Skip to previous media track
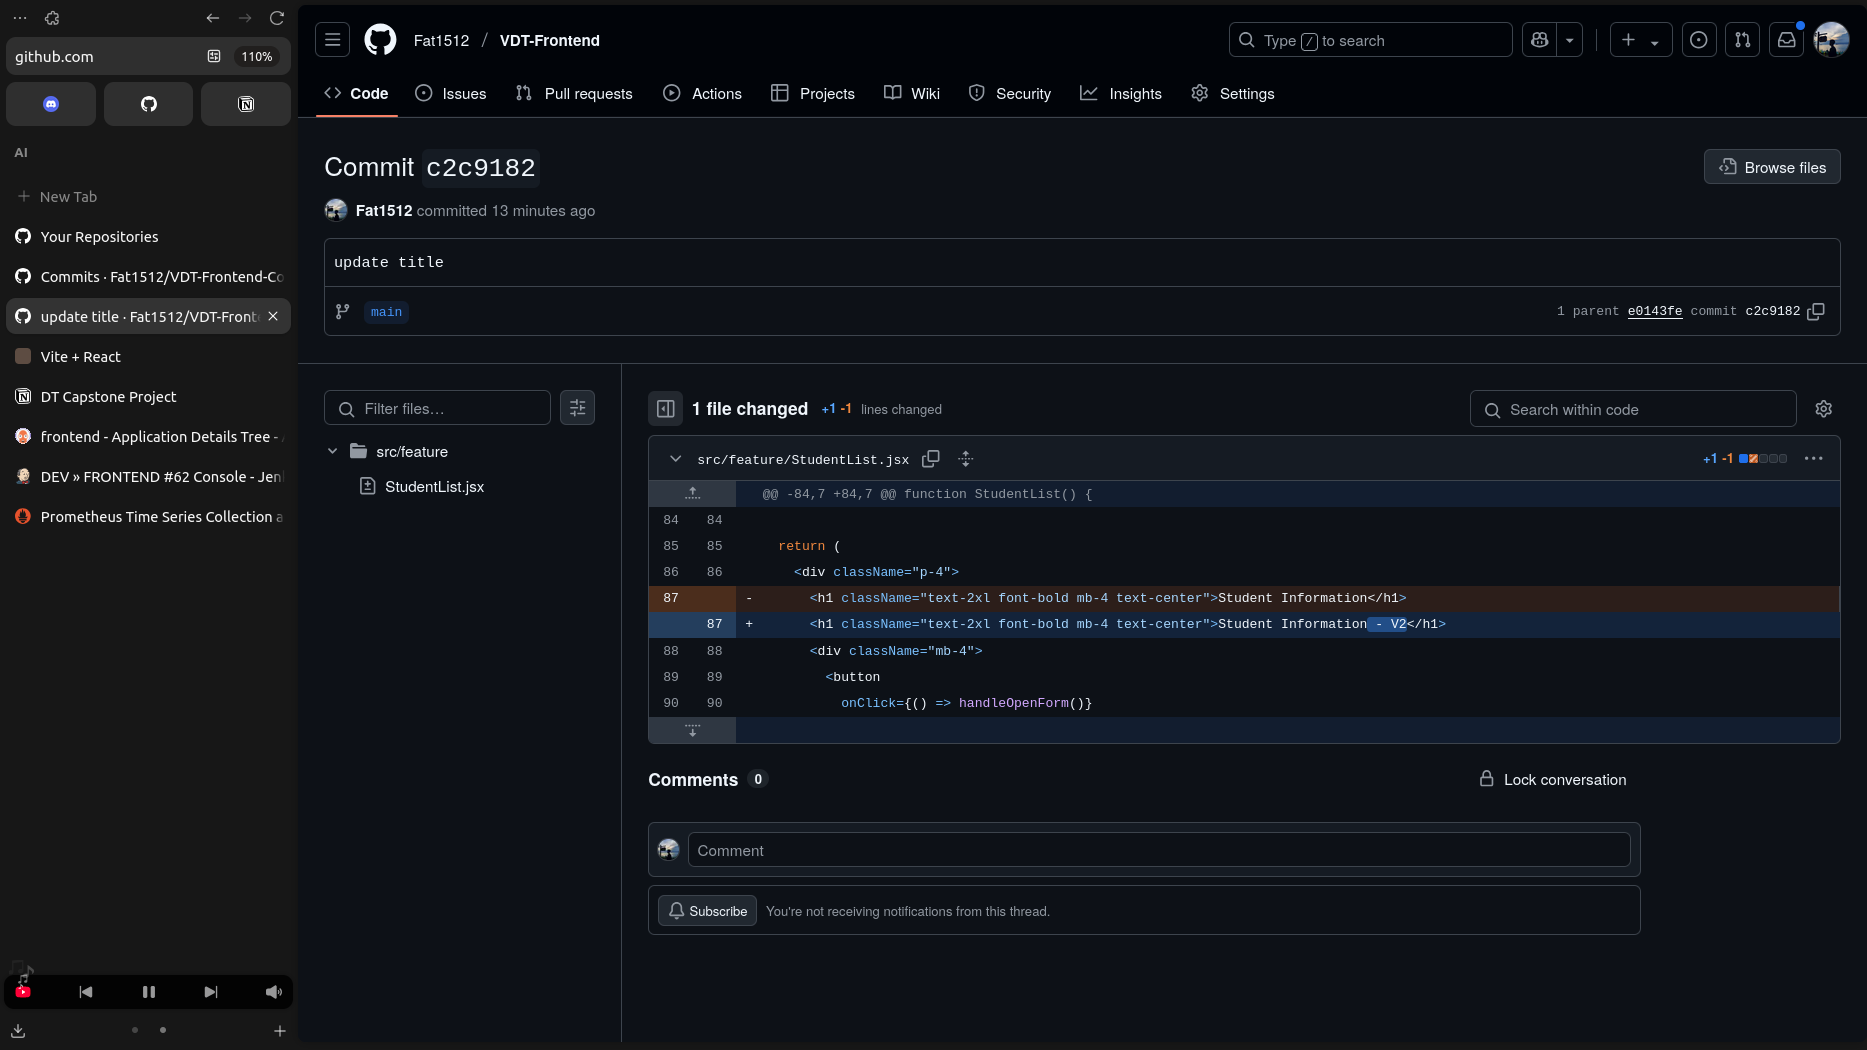Image resolution: width=1867 pixels, height=1050 pixels. [86, 992]
